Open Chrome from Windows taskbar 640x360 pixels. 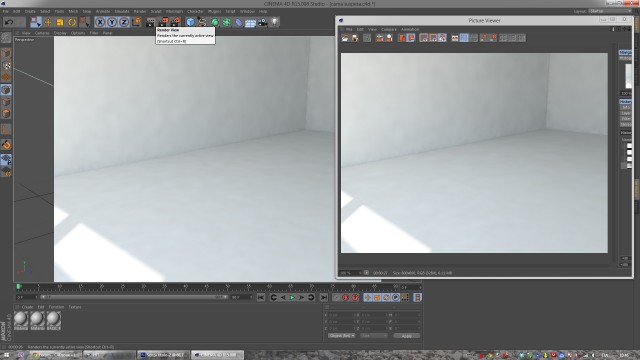tap(56, 355)
